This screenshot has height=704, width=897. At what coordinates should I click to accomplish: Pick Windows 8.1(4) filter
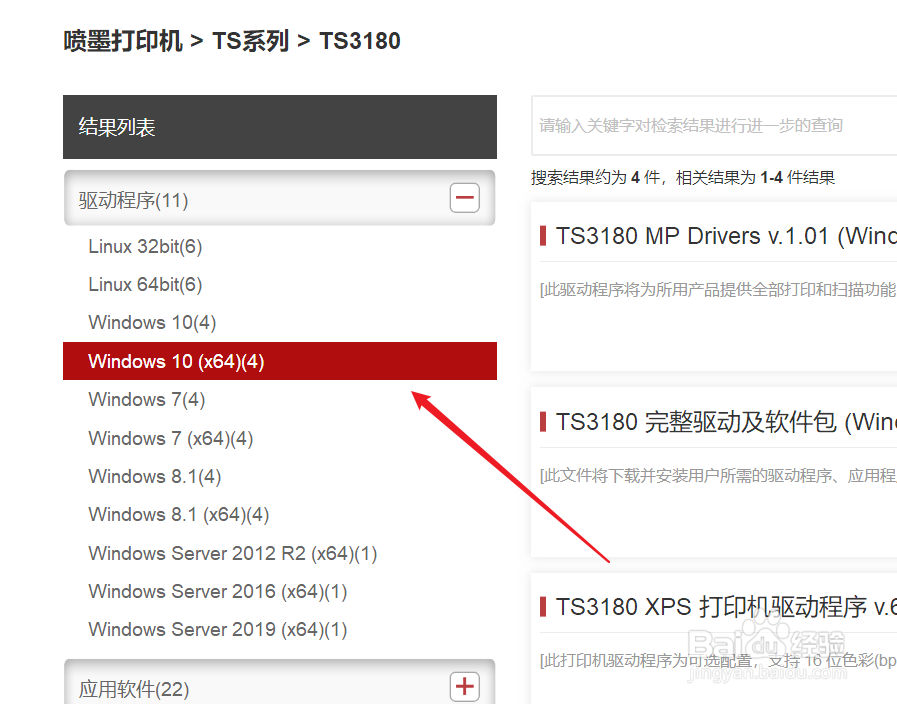coord(154,476)
